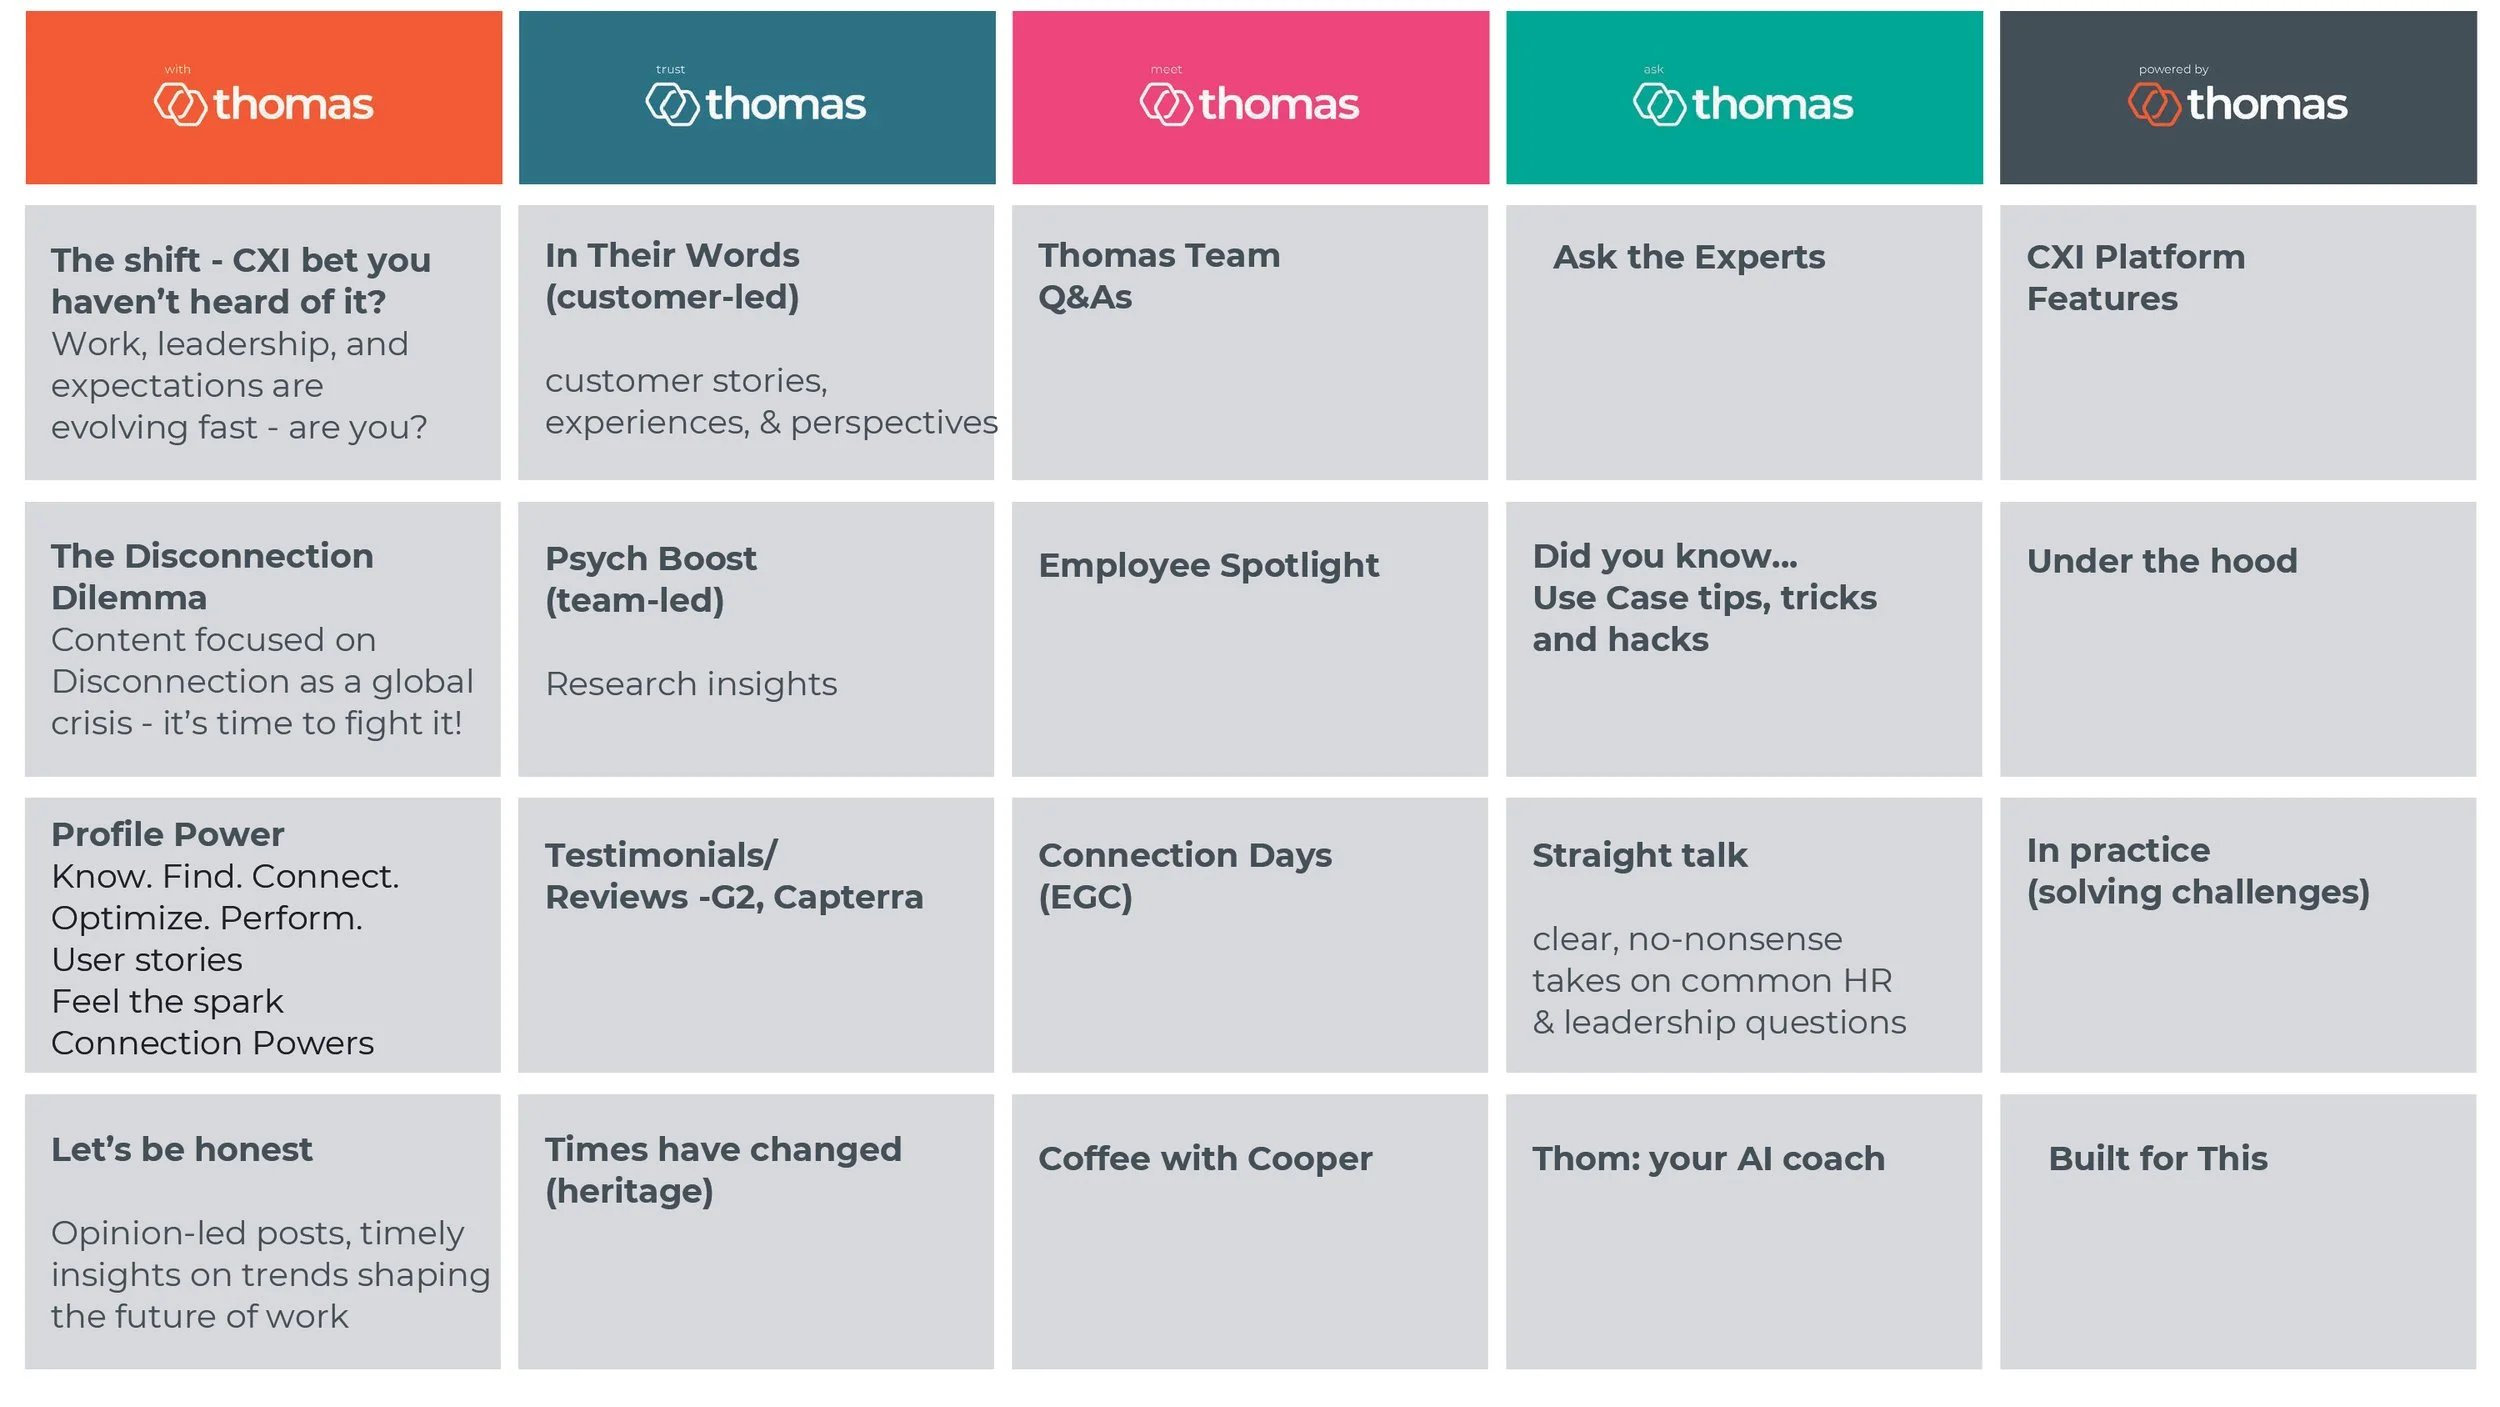Click the 'trust thomas' blue logo icon
The image size is (2500, 1407).
click(672, 104)
